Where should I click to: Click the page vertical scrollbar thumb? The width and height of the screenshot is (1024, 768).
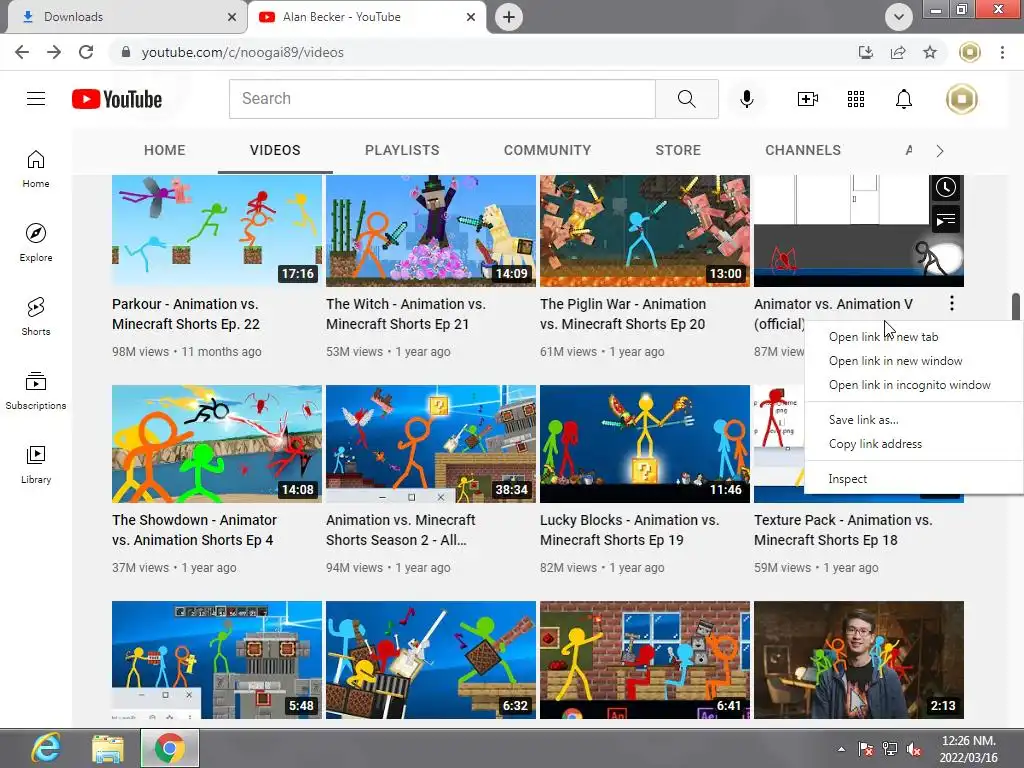[x=1016, y=306]
